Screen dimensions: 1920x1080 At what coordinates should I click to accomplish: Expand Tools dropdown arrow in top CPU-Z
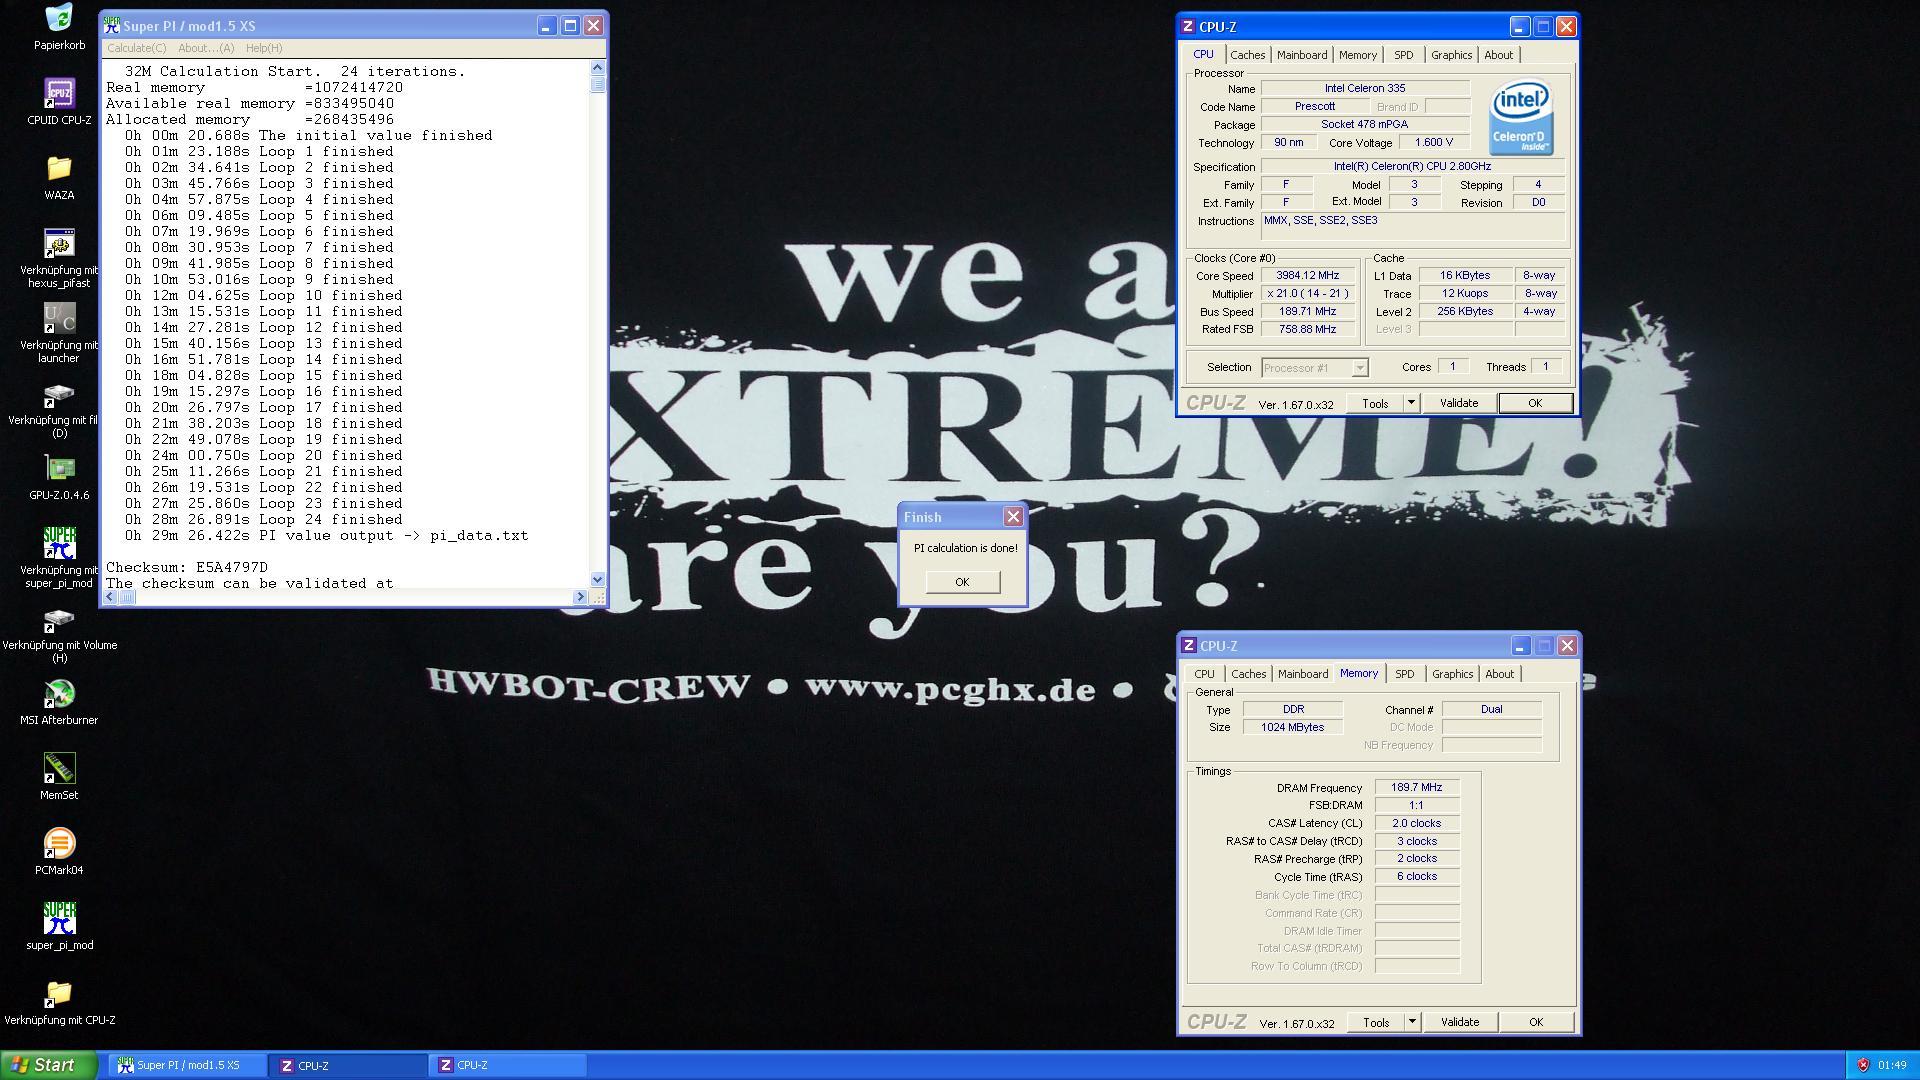point(1411,403)
